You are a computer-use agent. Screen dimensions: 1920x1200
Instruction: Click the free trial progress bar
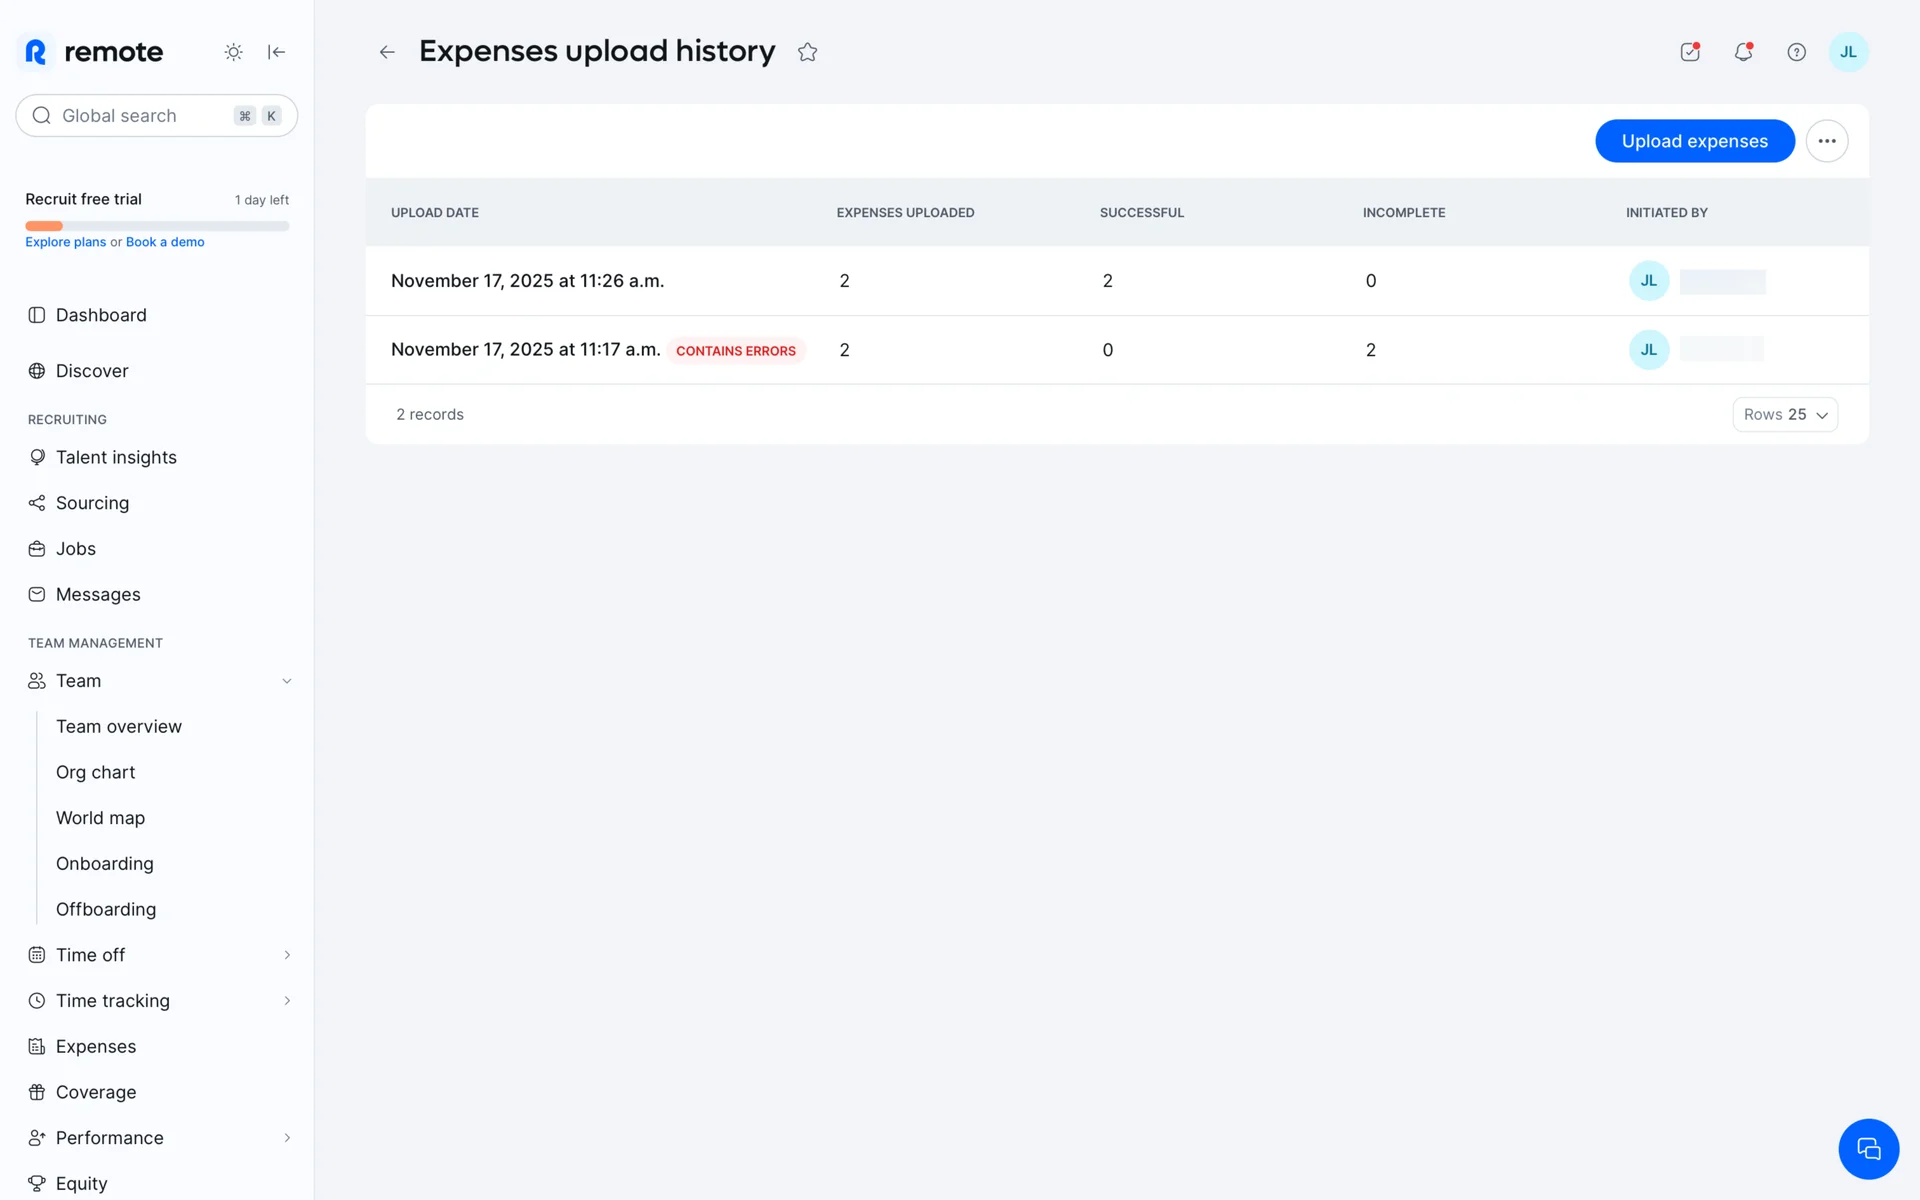tap(157, 226)
